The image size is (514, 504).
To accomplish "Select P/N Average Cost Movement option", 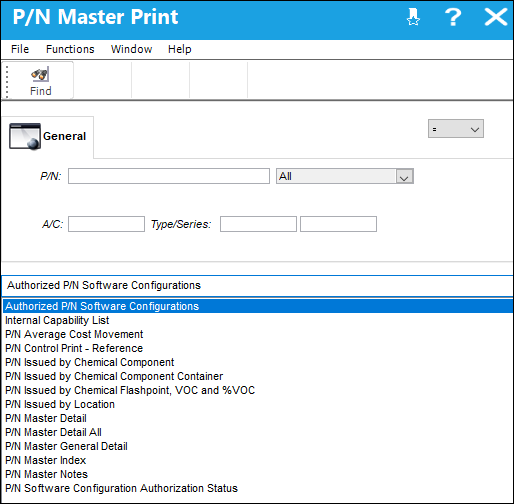I will [x=258, y=334].
